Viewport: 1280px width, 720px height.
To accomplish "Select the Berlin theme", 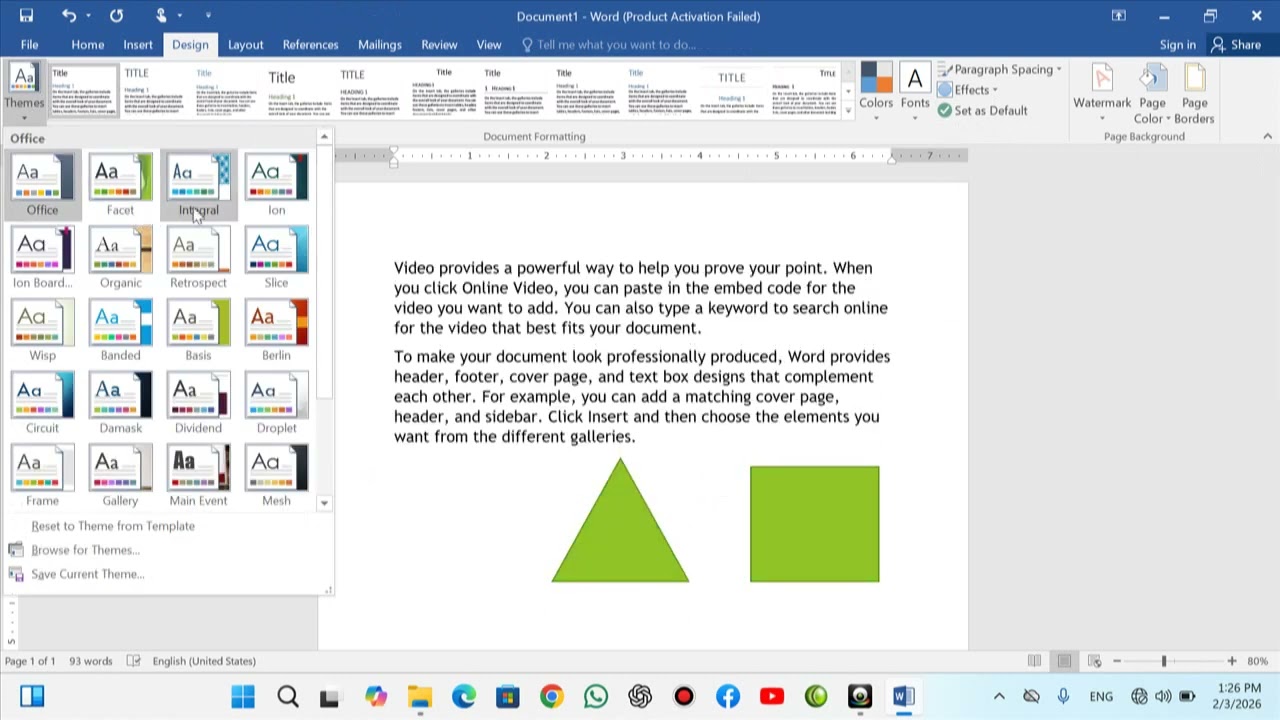I will click(276, 331).
